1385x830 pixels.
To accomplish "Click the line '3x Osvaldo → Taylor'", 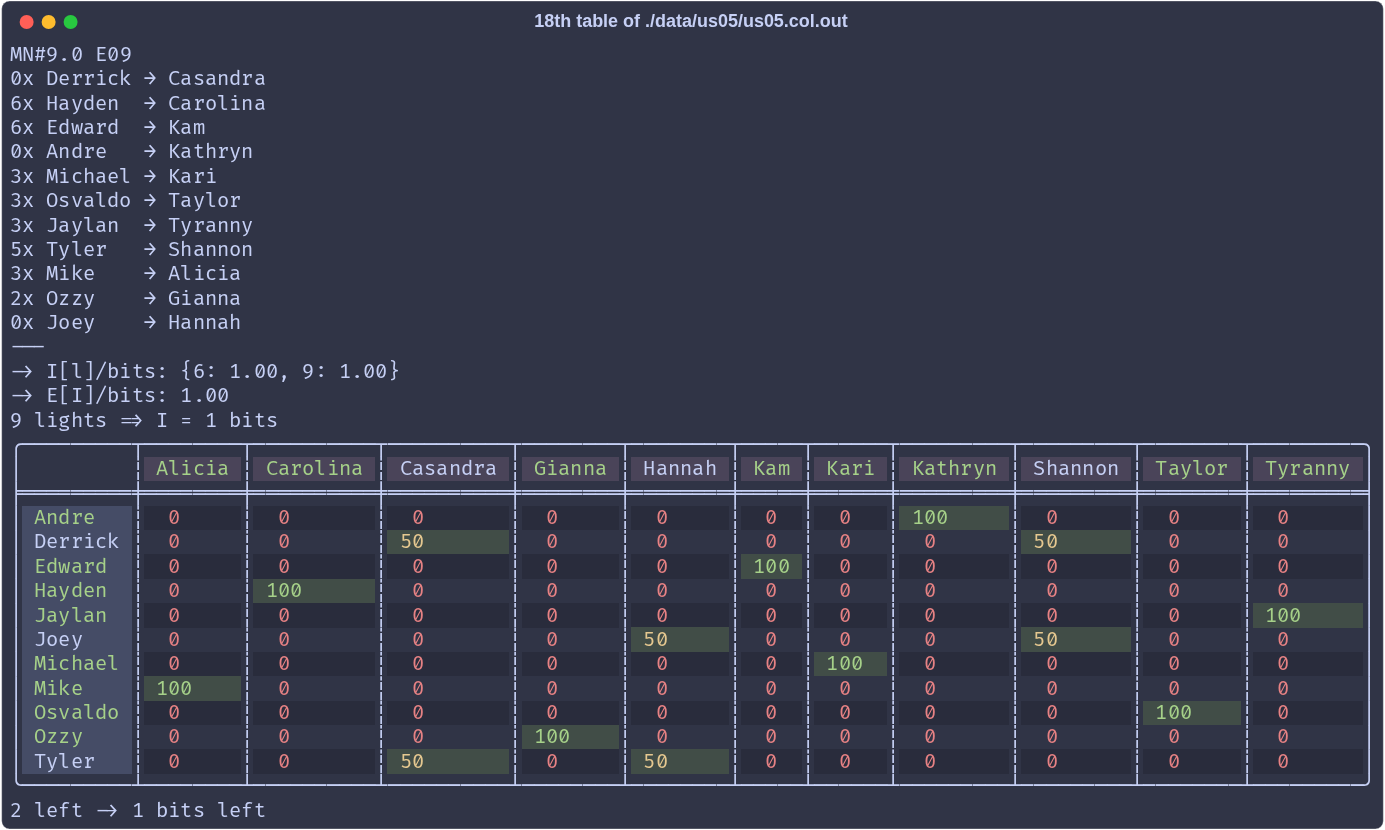I will pyautogui.click(x=126, y=200).
